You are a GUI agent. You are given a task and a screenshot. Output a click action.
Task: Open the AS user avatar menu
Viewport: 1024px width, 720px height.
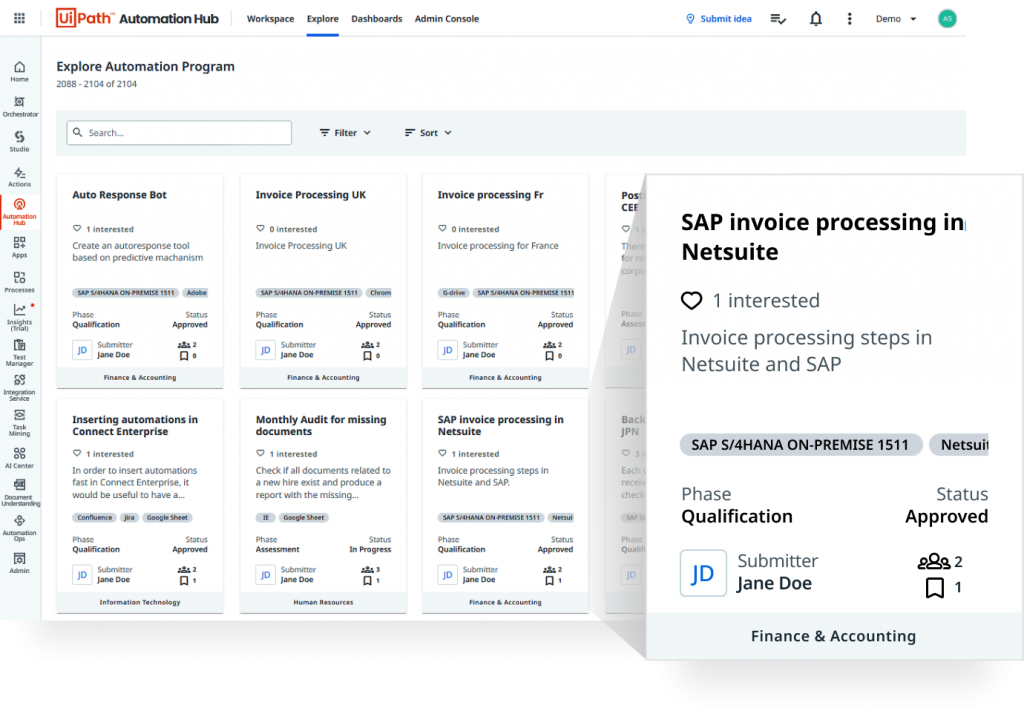point(947,19)
